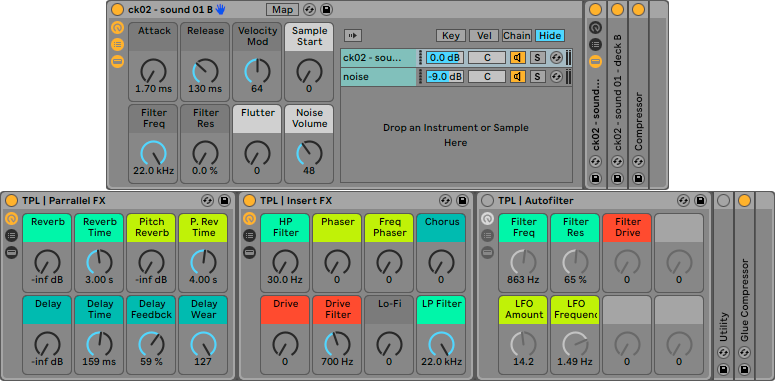Click the hot-swap icon on Glue Compressor

pos(744,352)
